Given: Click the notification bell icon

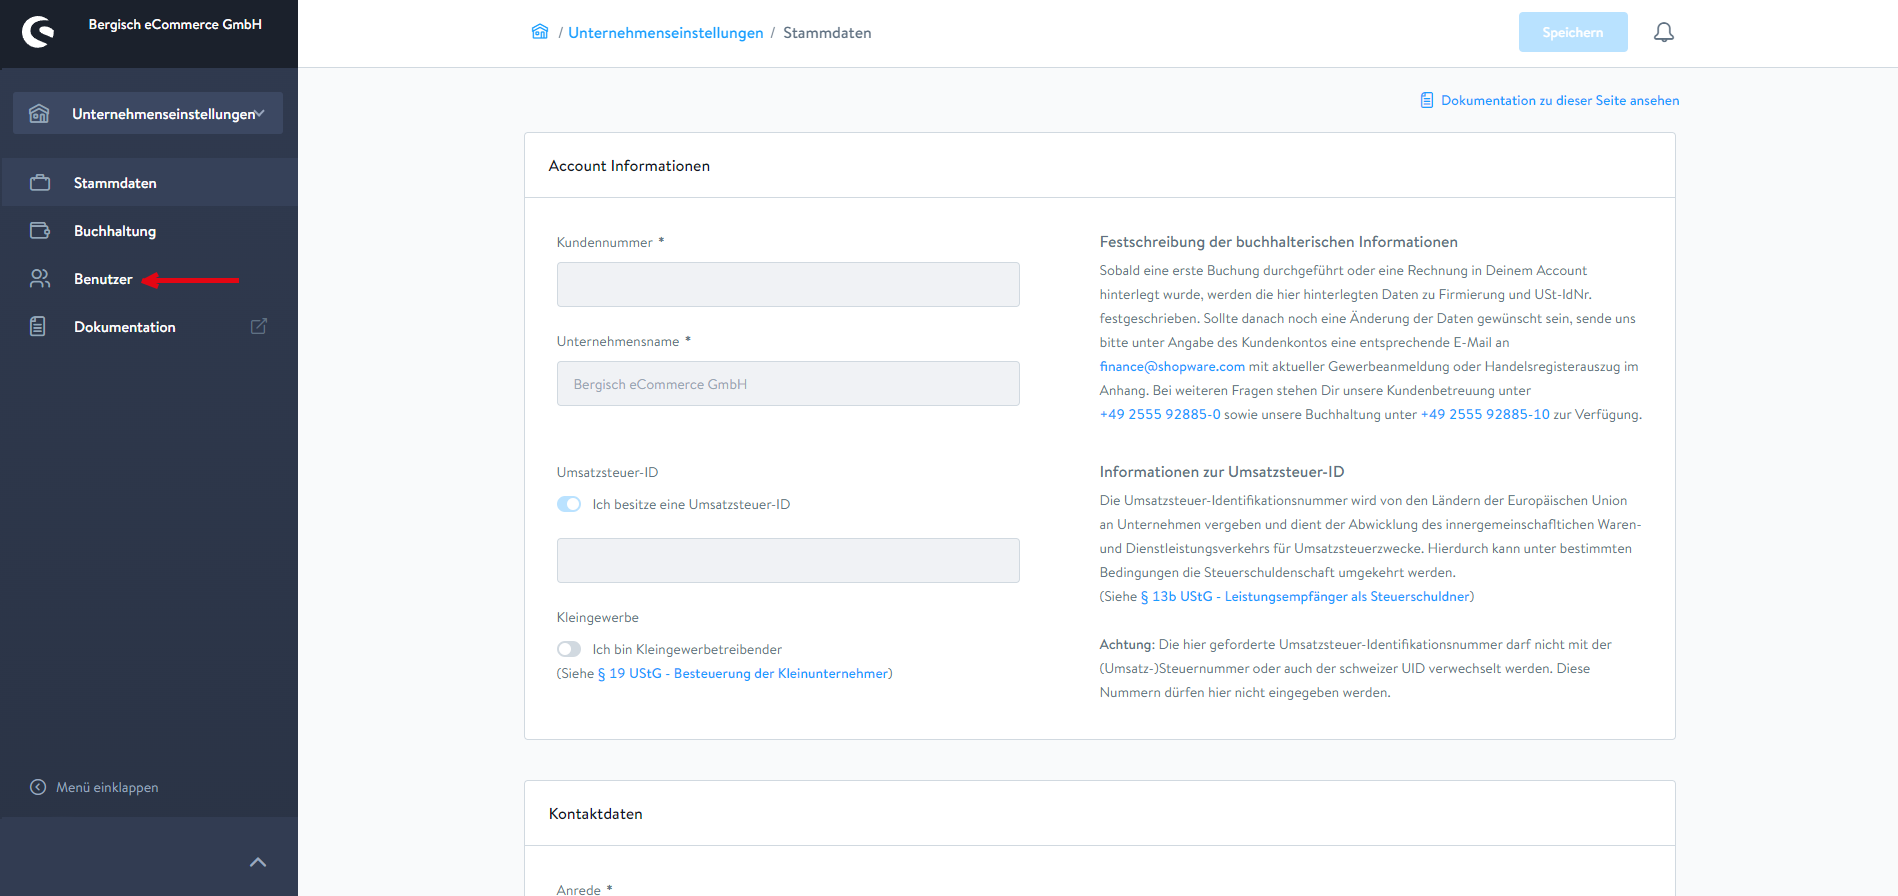Looking at the screenshot, I should [x=1663, y=32].
